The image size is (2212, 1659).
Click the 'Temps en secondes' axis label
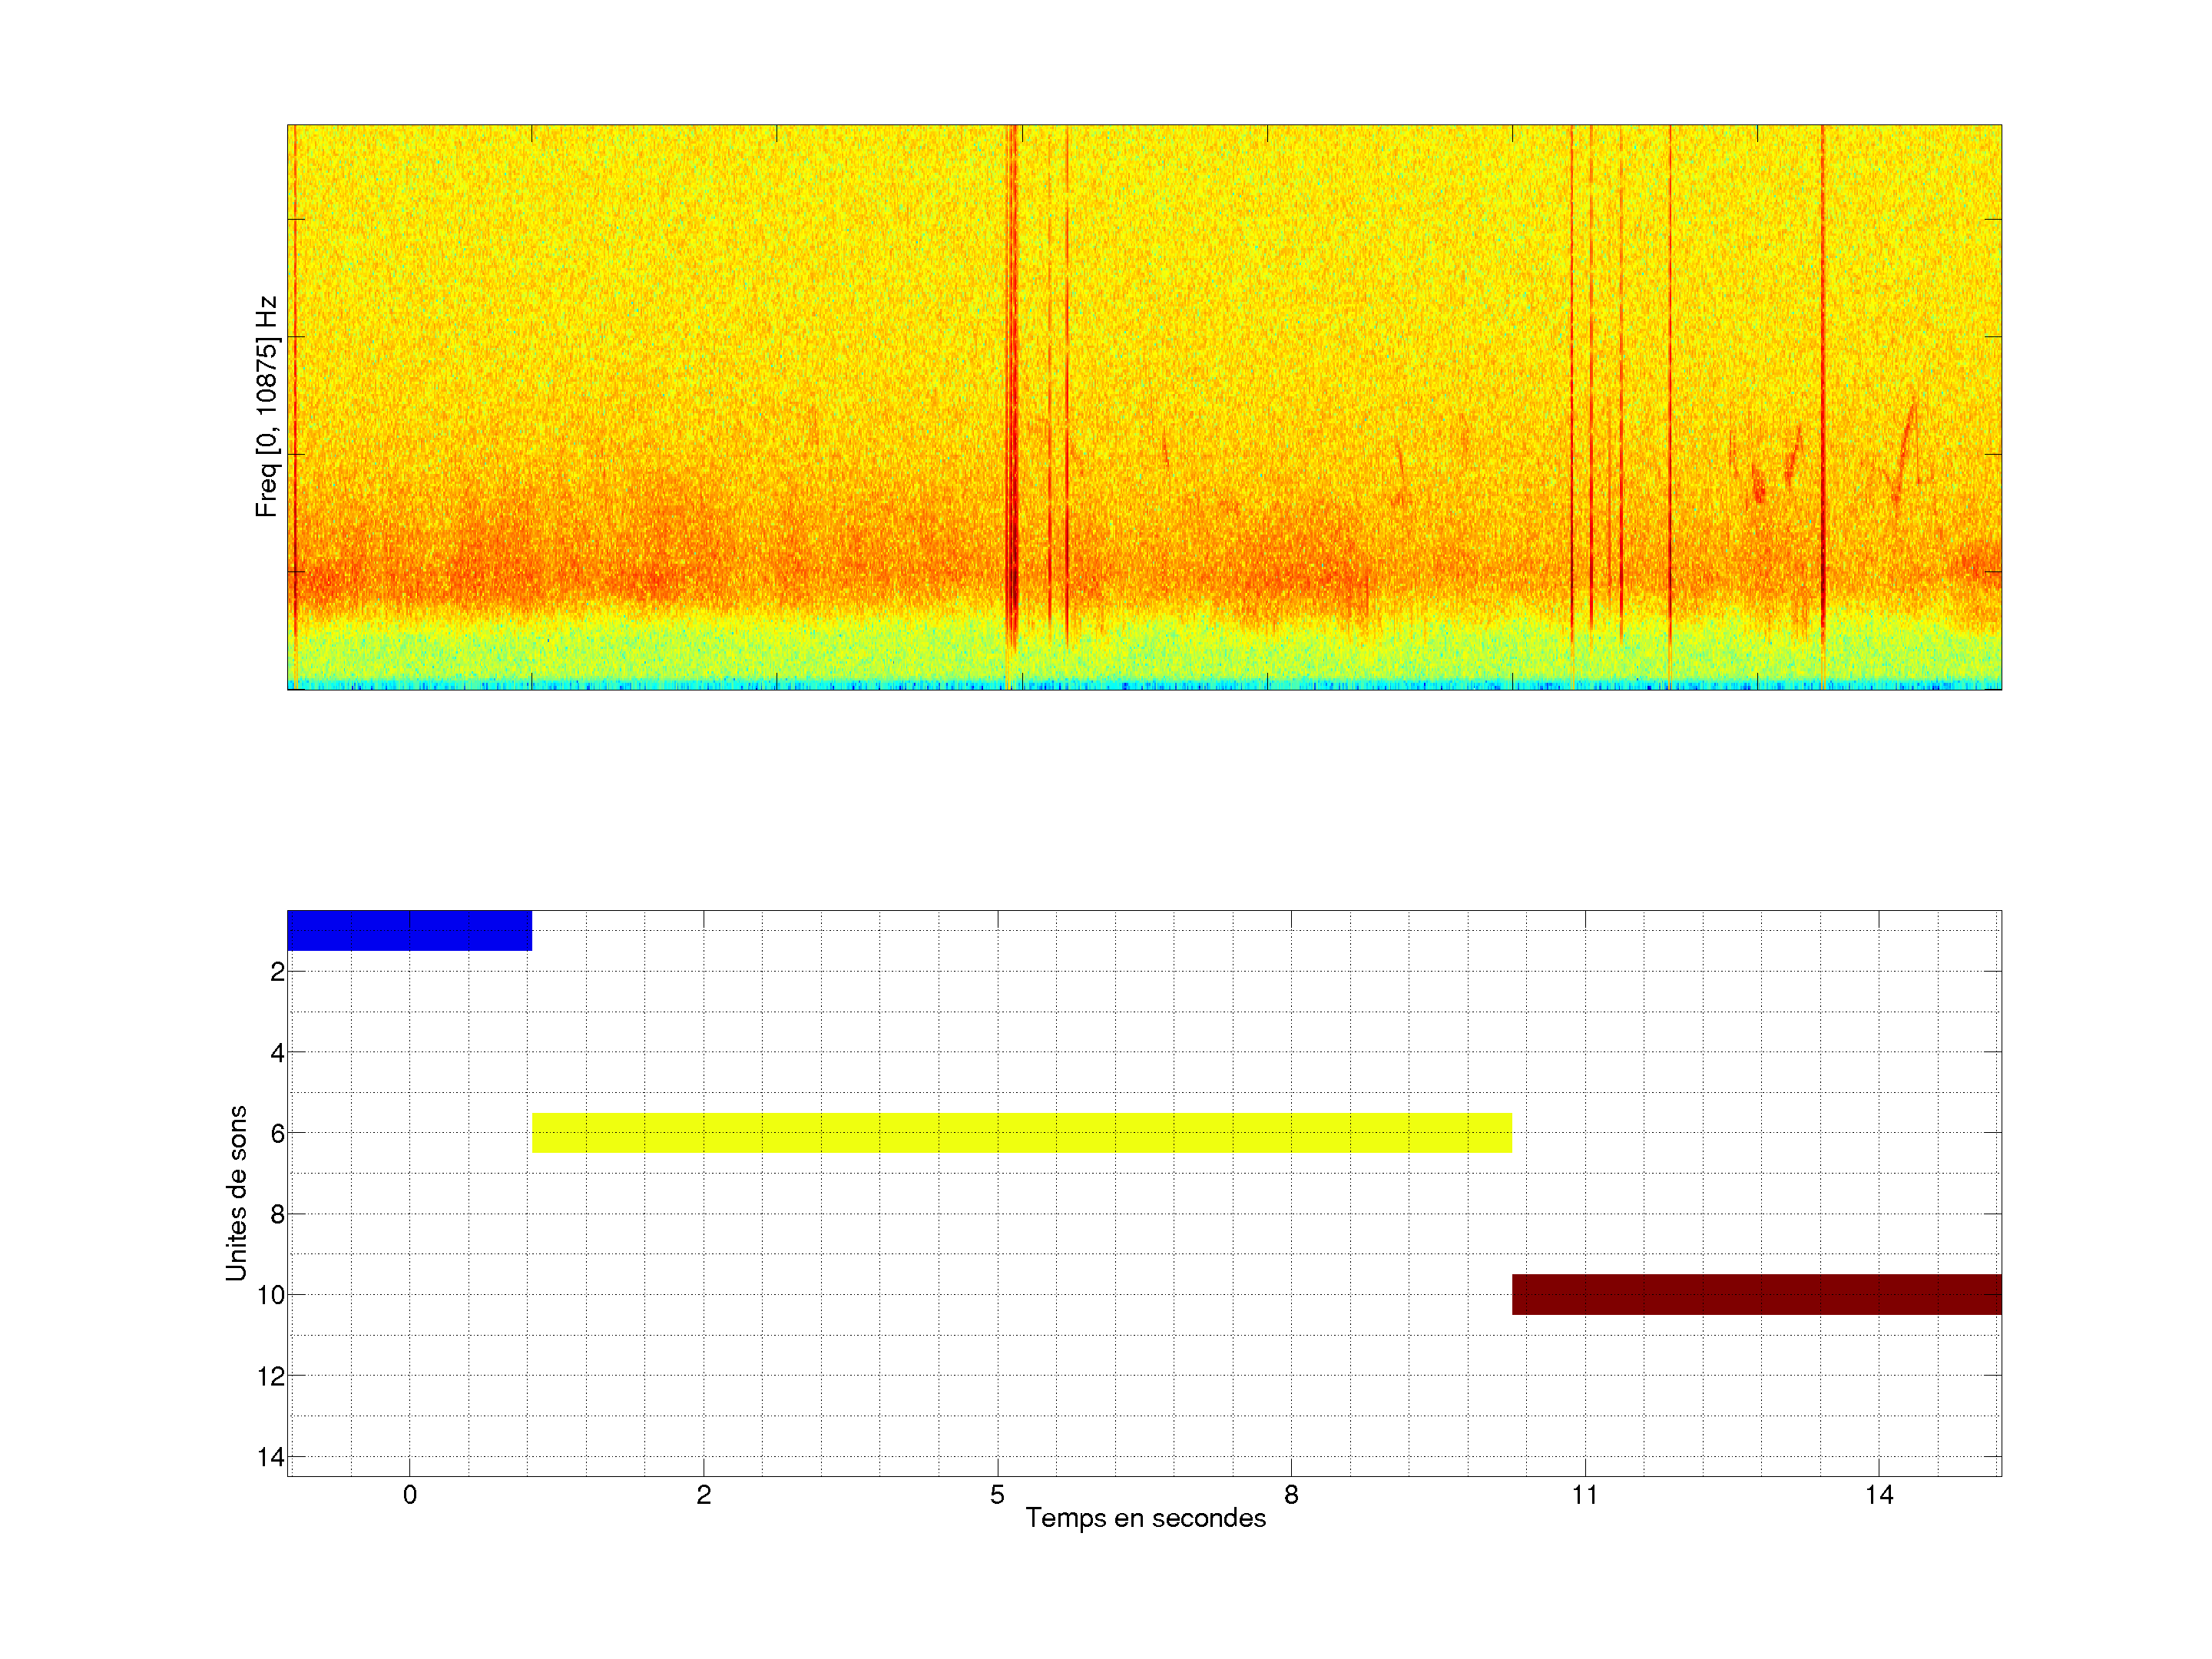[1145, 1518]
